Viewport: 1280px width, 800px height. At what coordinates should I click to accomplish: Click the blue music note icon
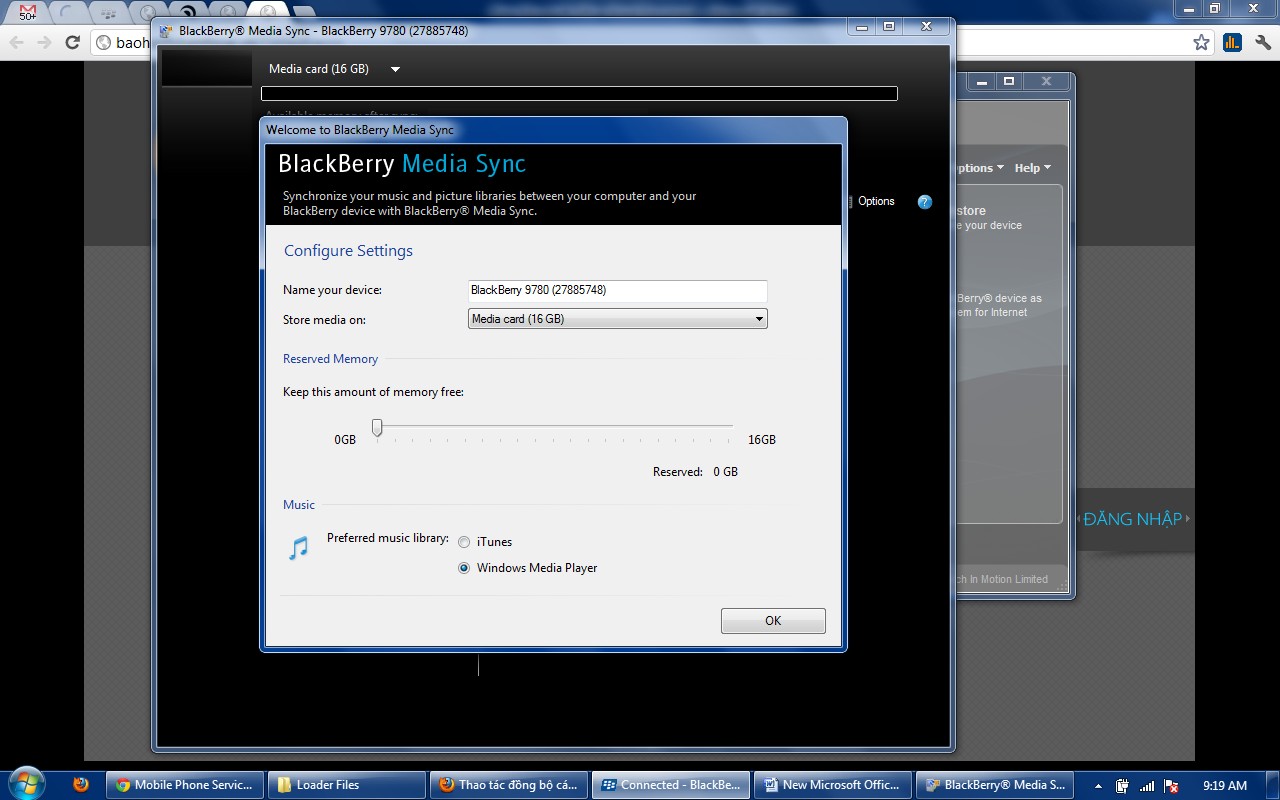(x=298, y=548)
